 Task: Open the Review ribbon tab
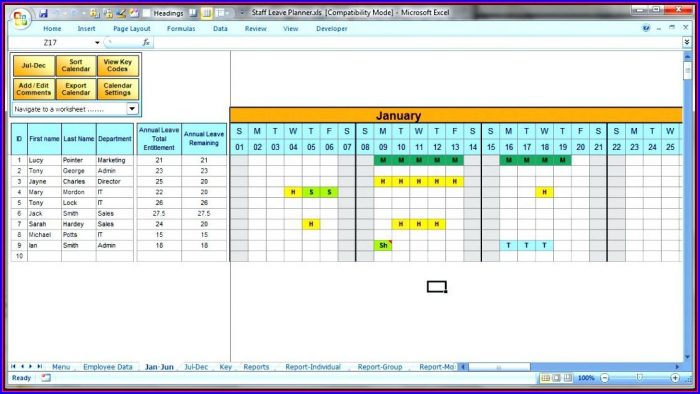(x=255, y=29)
